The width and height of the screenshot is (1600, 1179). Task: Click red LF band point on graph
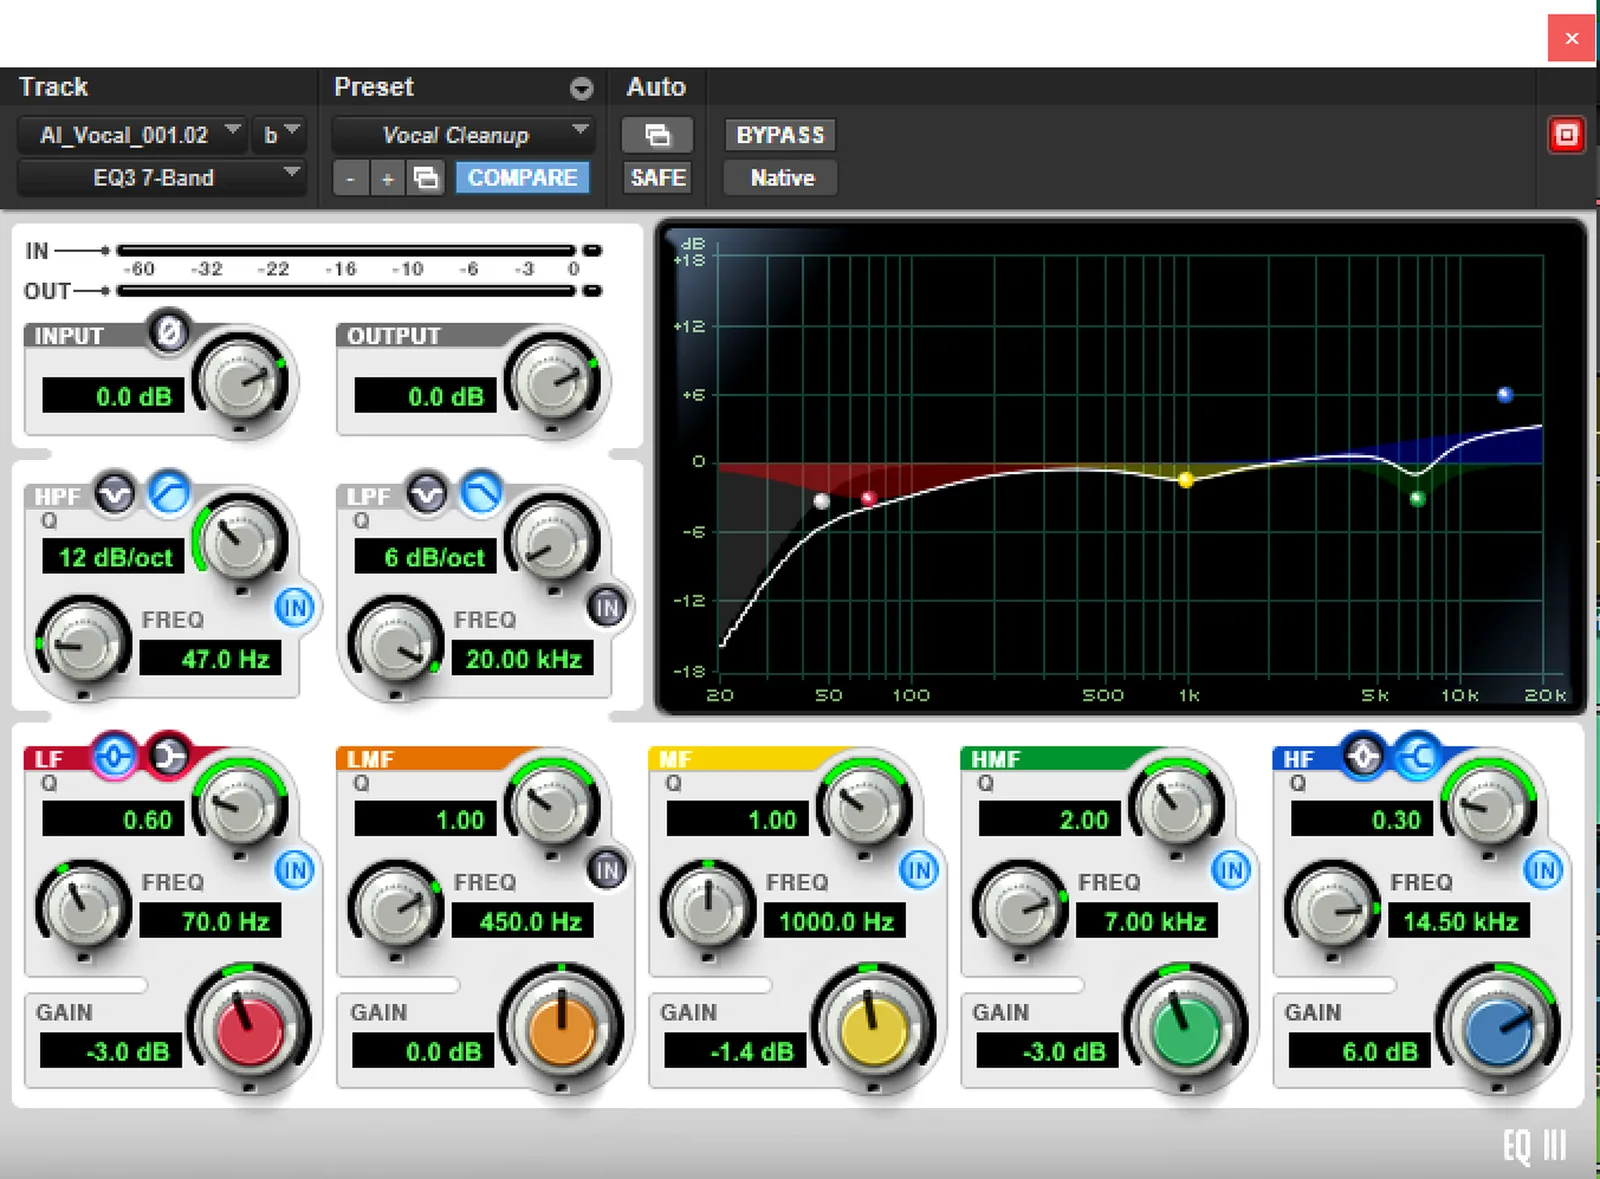coord(868,498)
